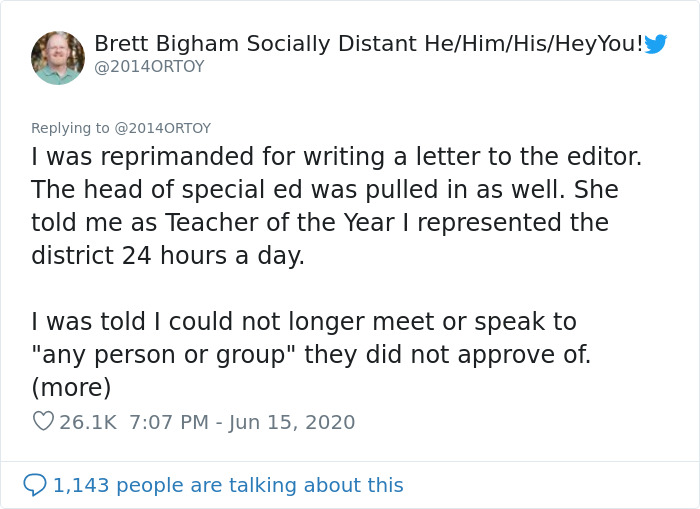Click the 'letter to the editor' phrase
Viewport: 700px width, 509px height.
[540, 157]
